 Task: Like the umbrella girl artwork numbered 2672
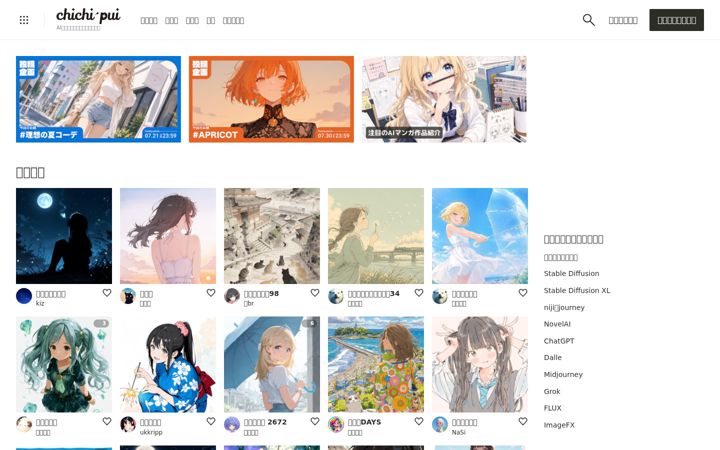[315, 422]
